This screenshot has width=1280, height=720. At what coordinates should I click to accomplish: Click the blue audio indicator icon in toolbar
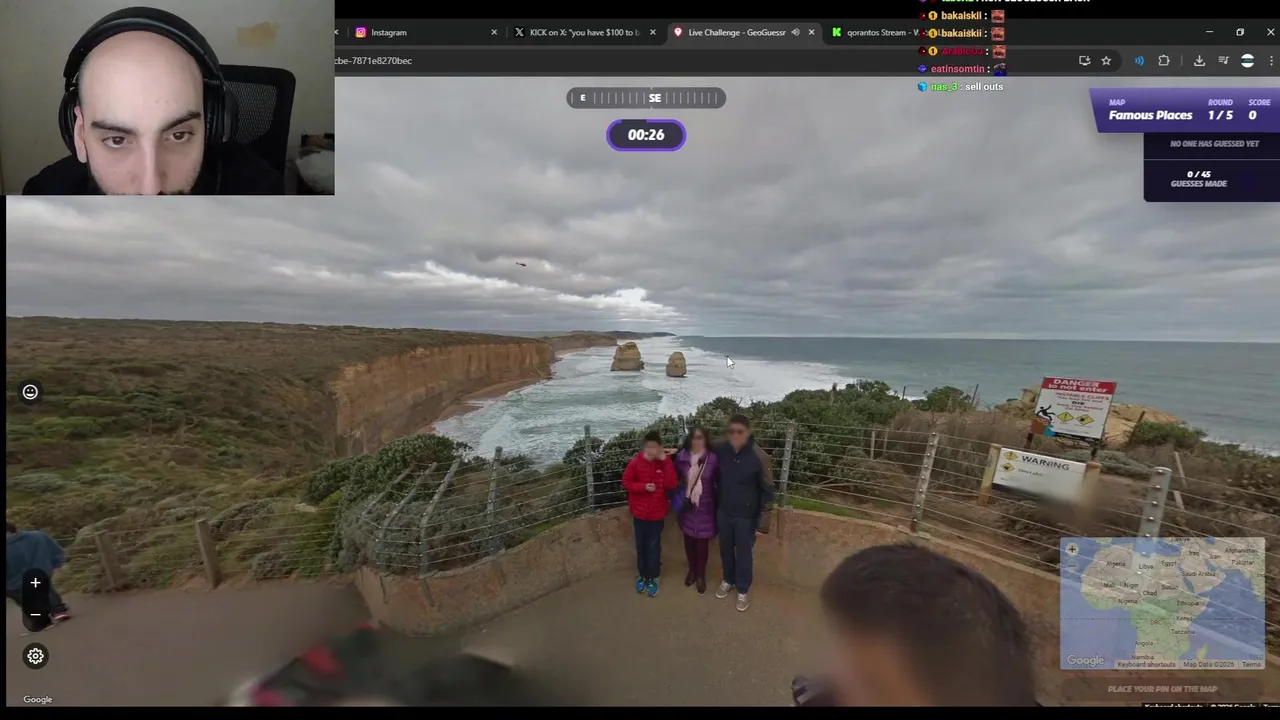click(1139, 61)
